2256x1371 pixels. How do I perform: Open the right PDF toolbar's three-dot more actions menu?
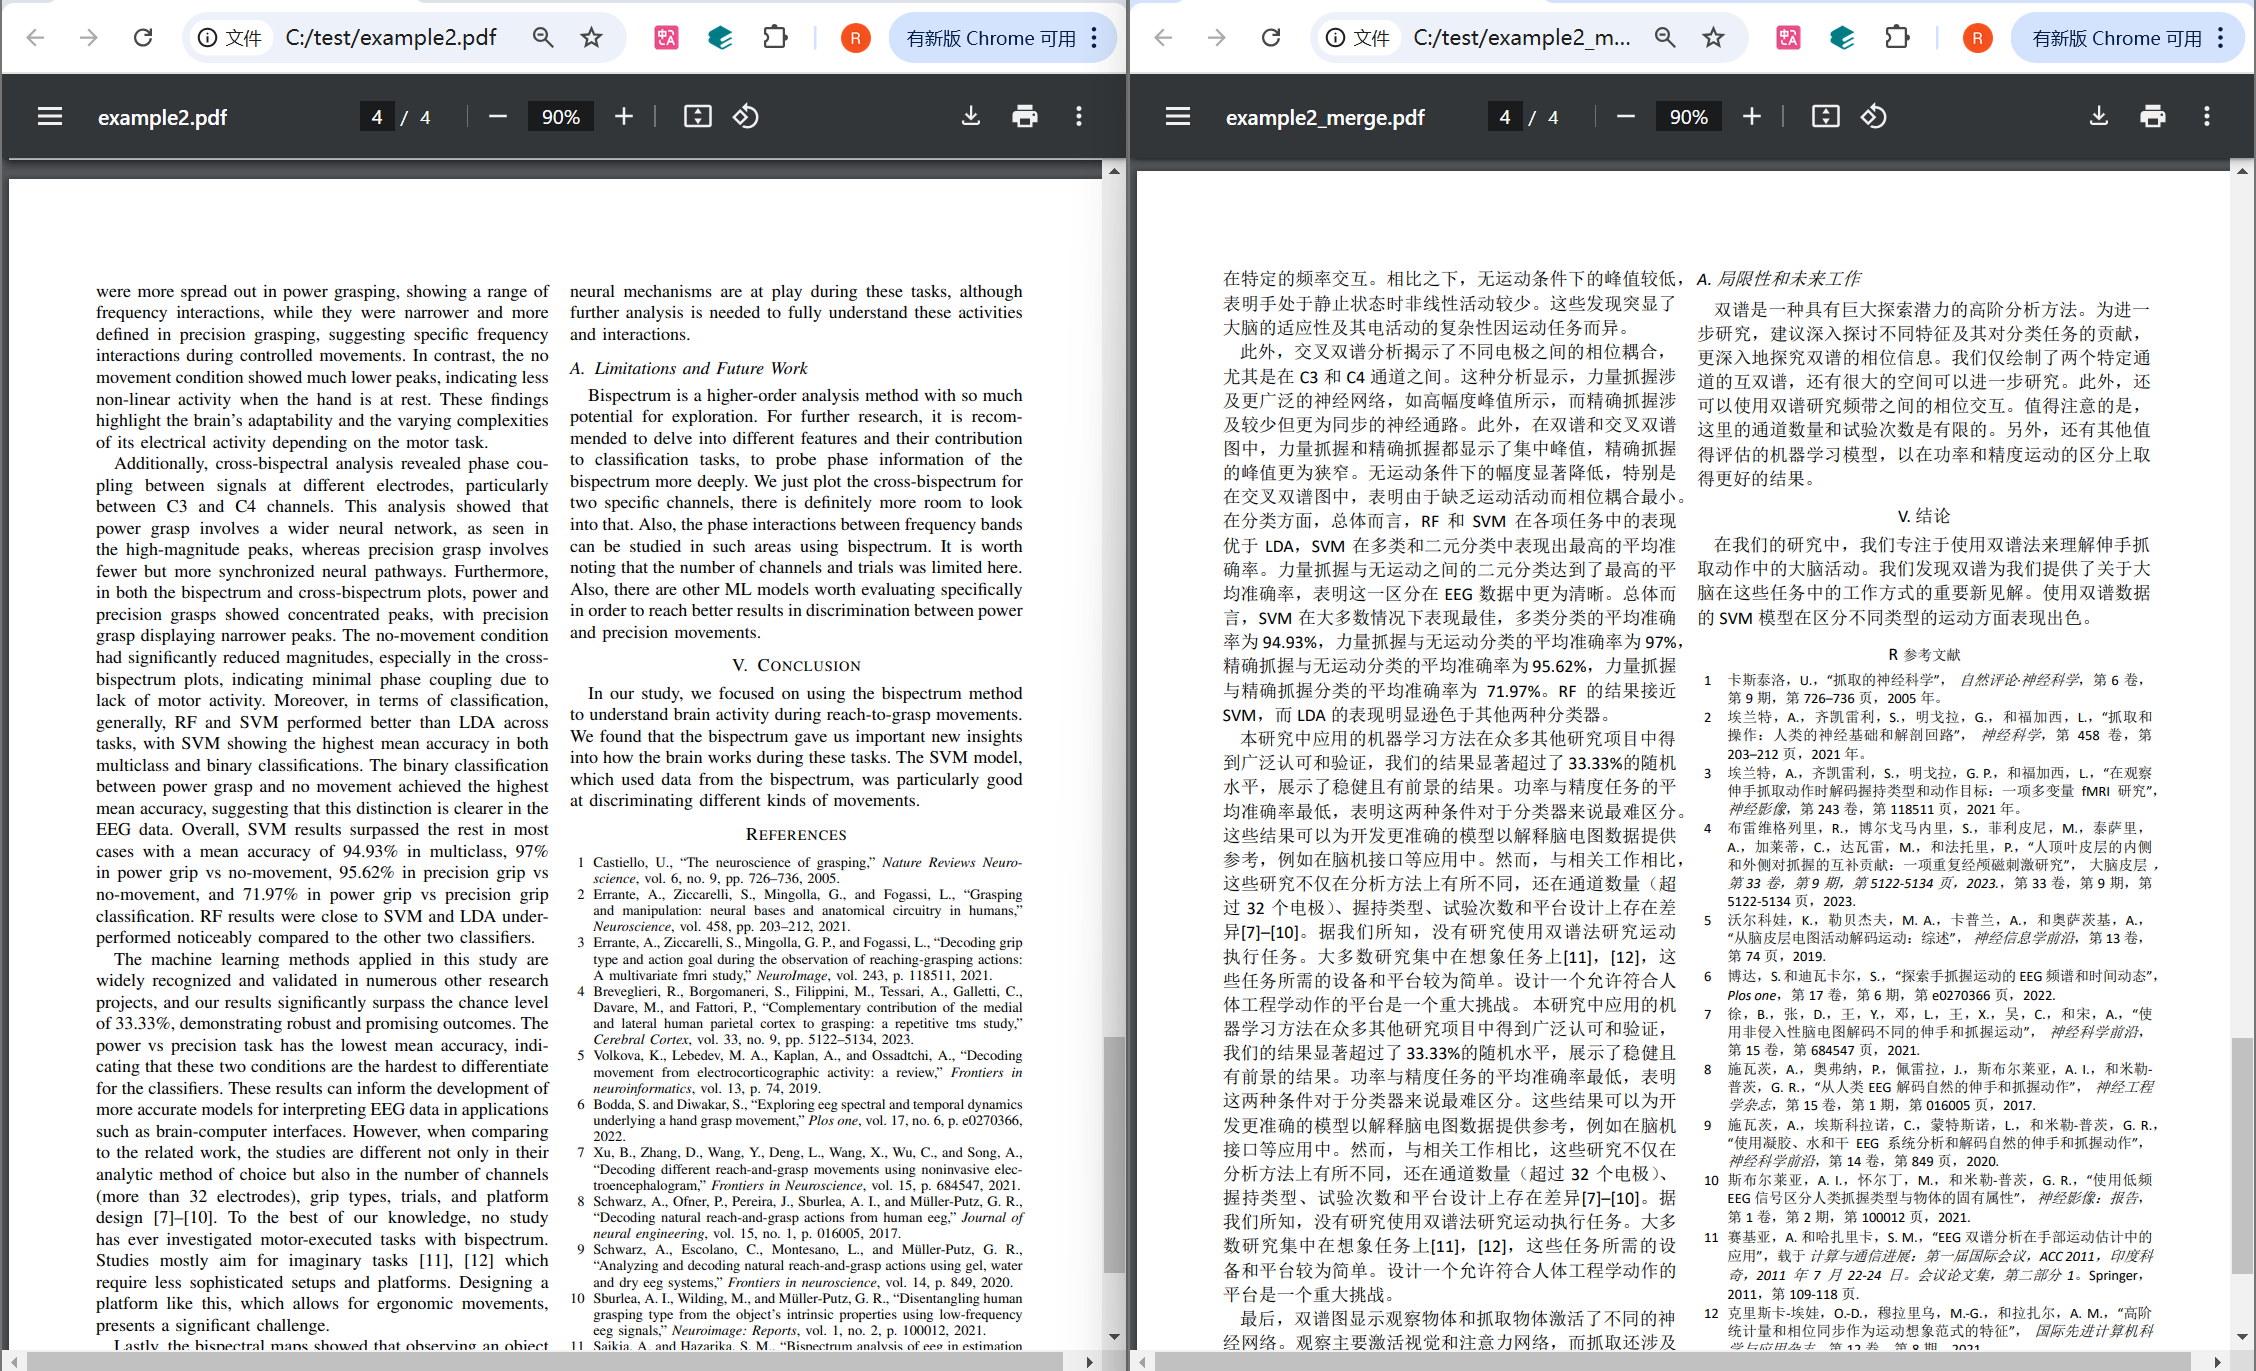[x=2206, y=117]
